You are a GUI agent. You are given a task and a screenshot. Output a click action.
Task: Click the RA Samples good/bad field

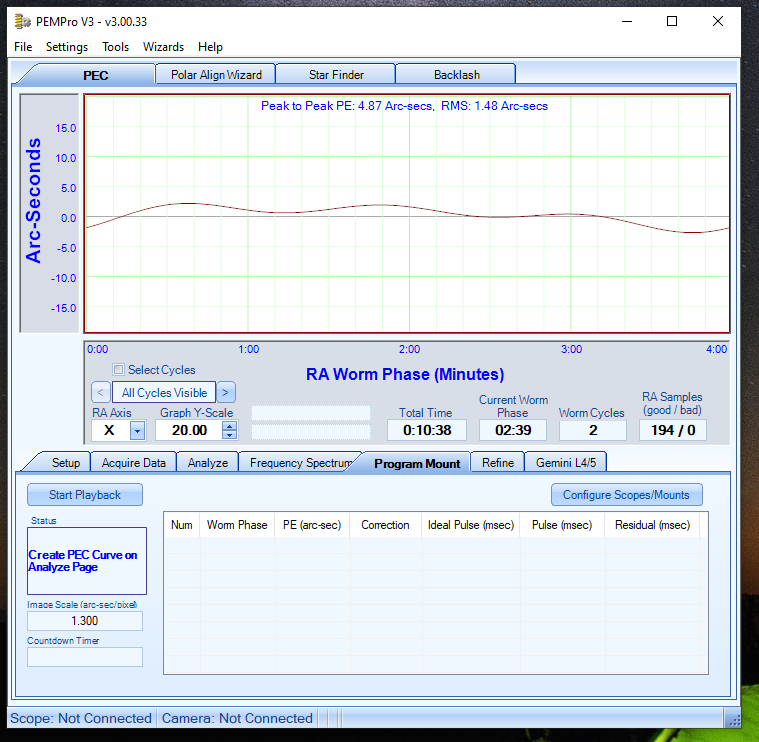tap(673, 430)
